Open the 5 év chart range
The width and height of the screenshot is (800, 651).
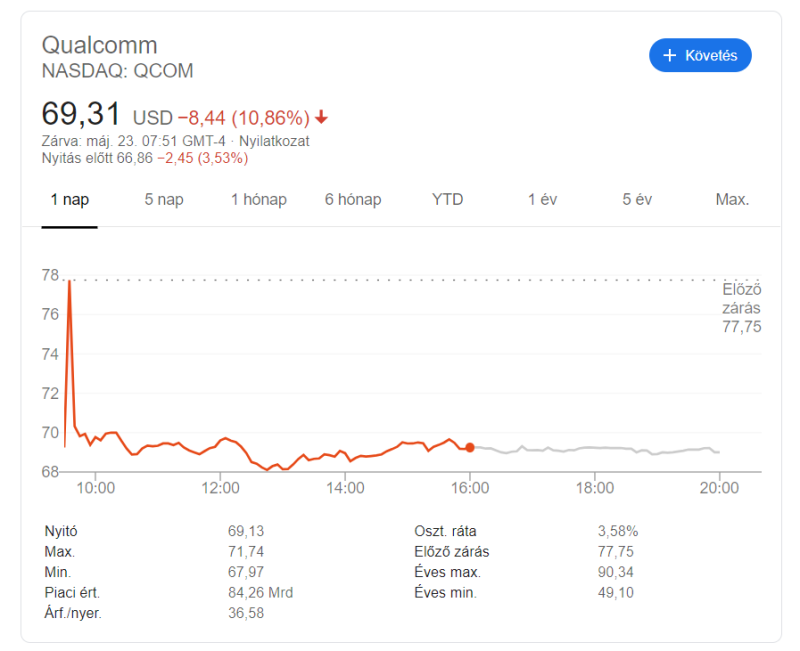[637, 199]
